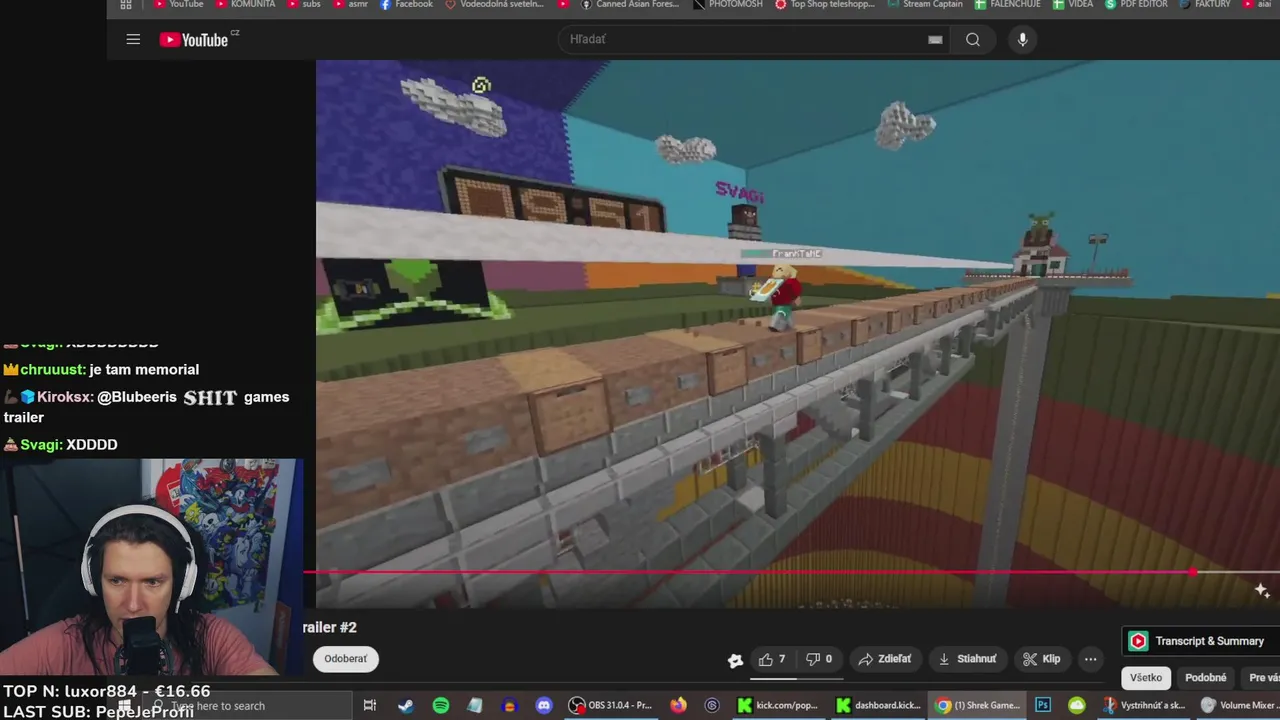Open Steam from the taskbar
Screen dimensions: 1280x720
[x=406, y=705]
